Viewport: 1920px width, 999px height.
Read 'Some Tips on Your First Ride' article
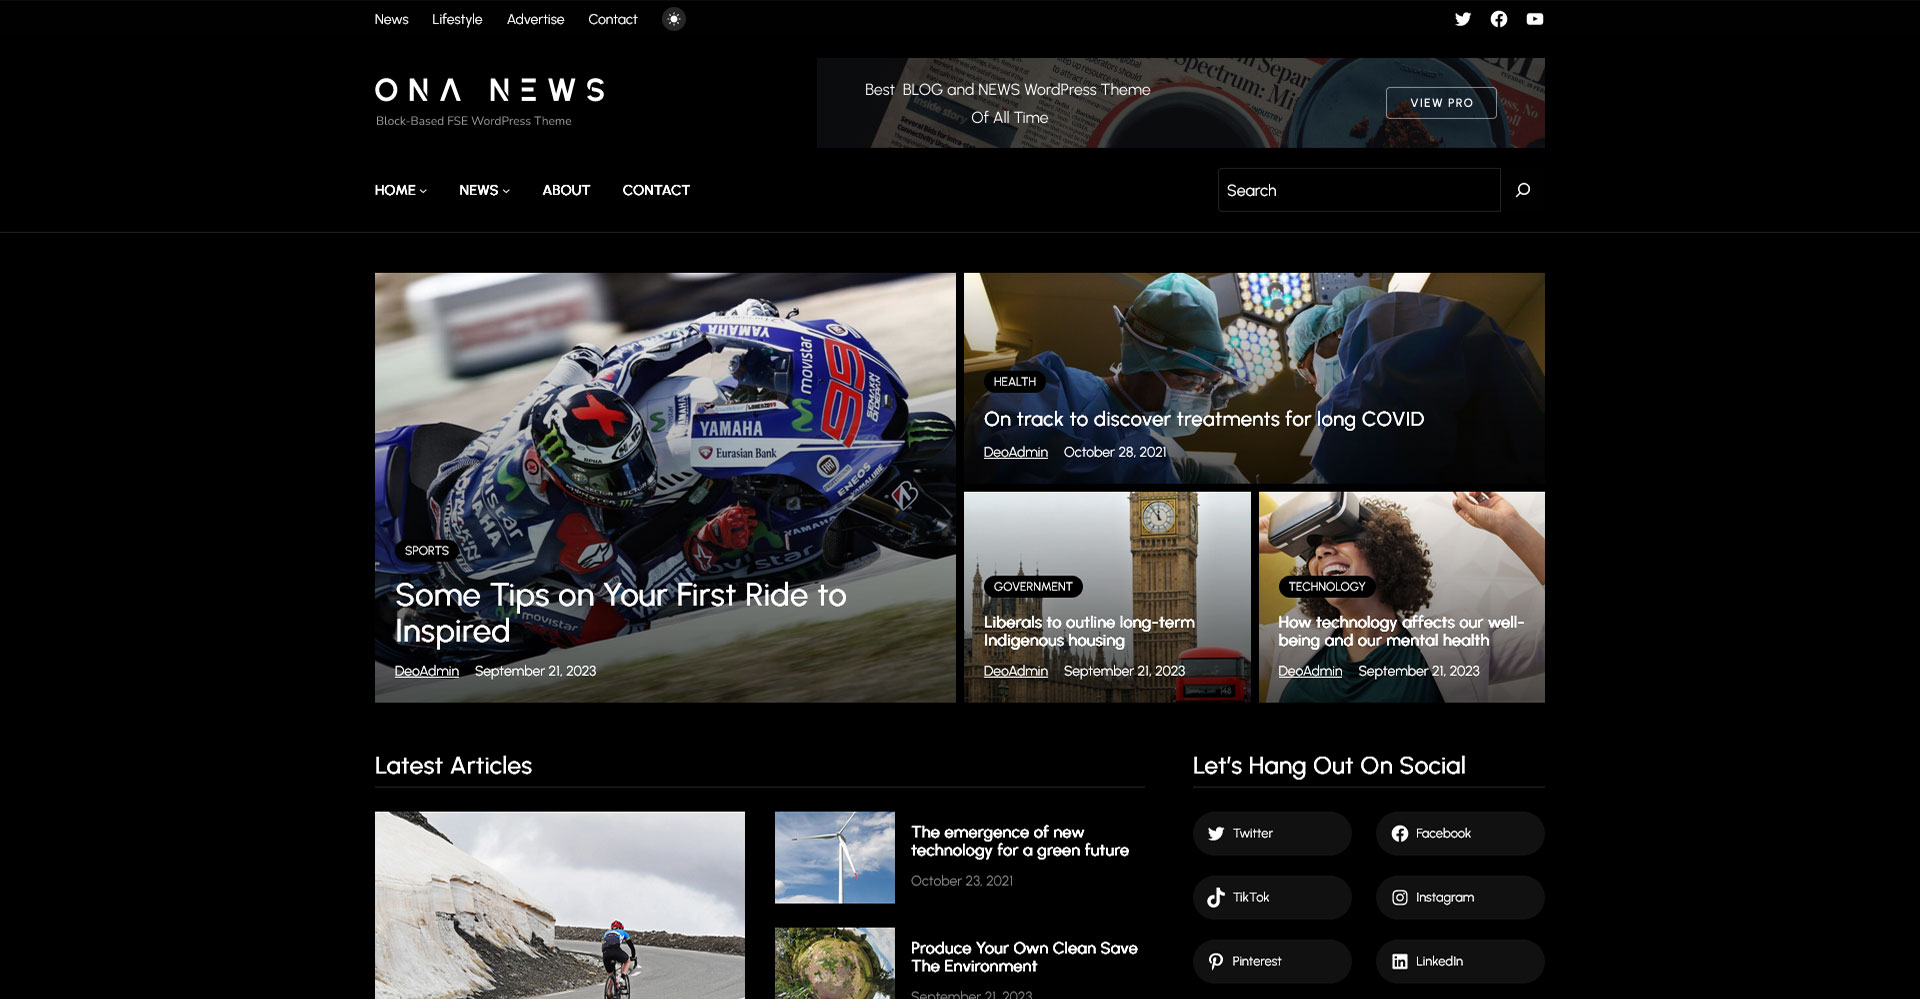point(620,613)
